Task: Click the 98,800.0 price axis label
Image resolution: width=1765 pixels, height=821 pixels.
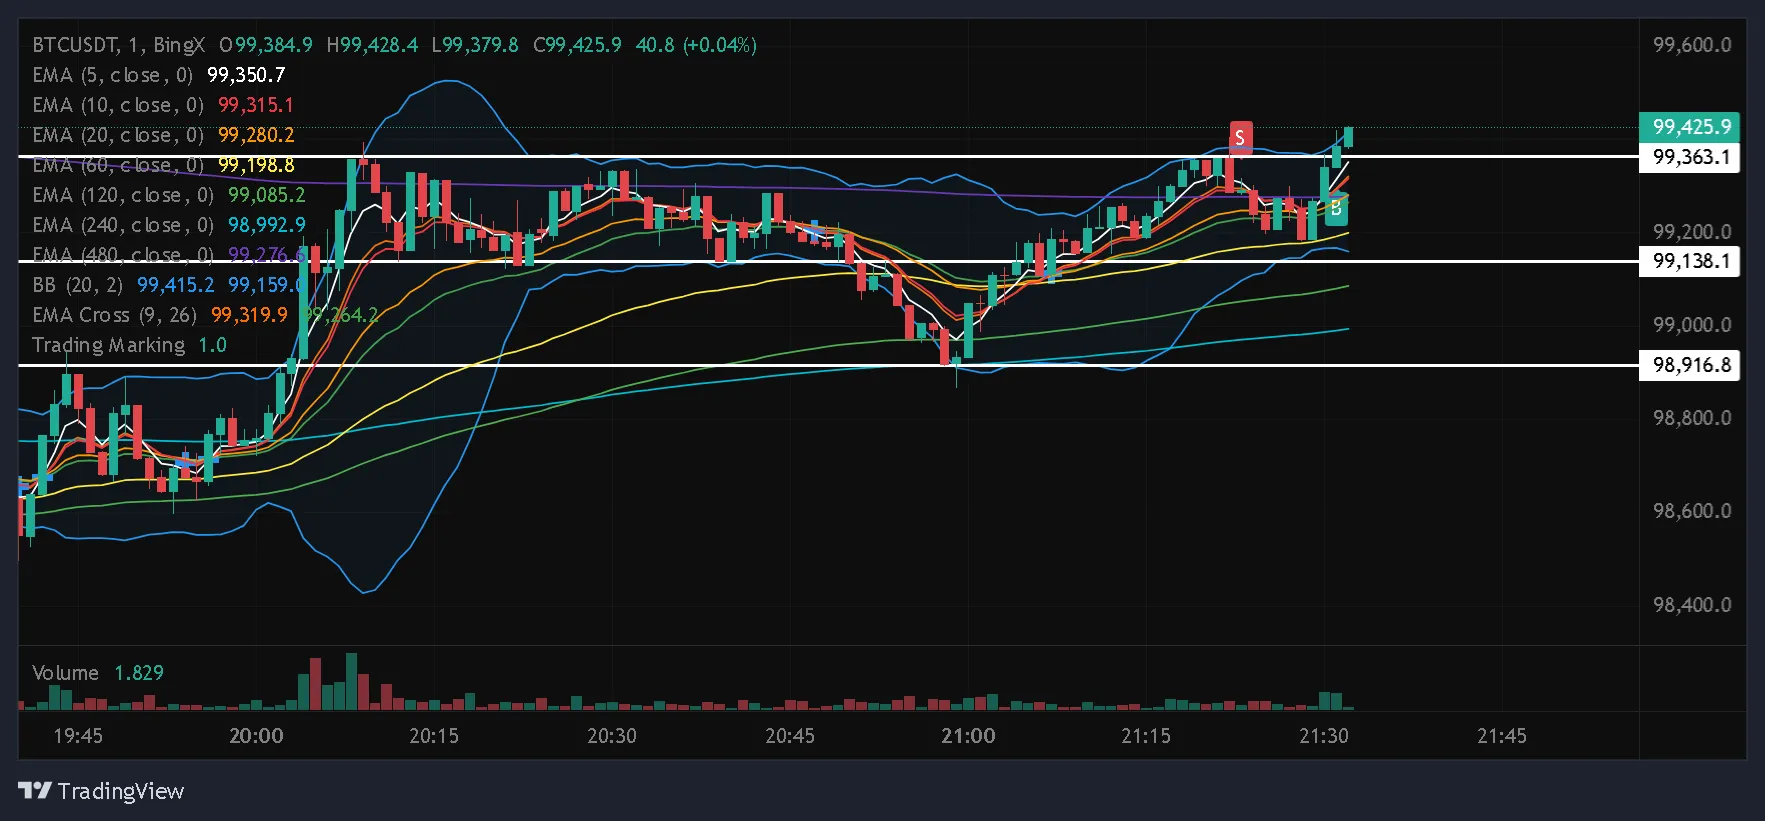Action: coord(1692,418)
